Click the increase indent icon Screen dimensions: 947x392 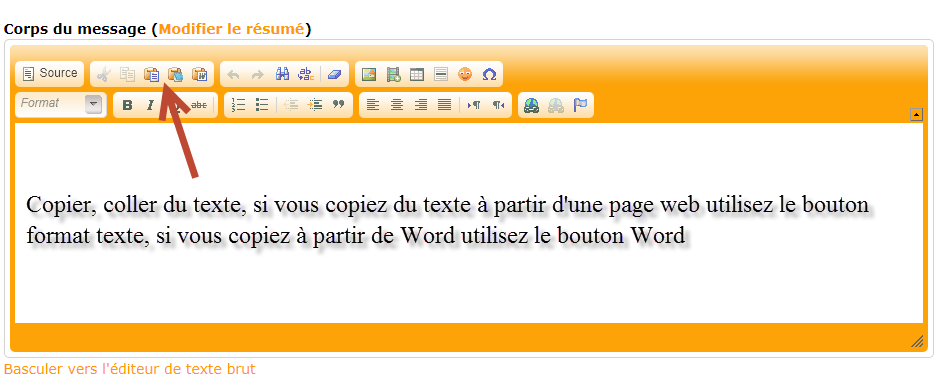tap(315, 105)
